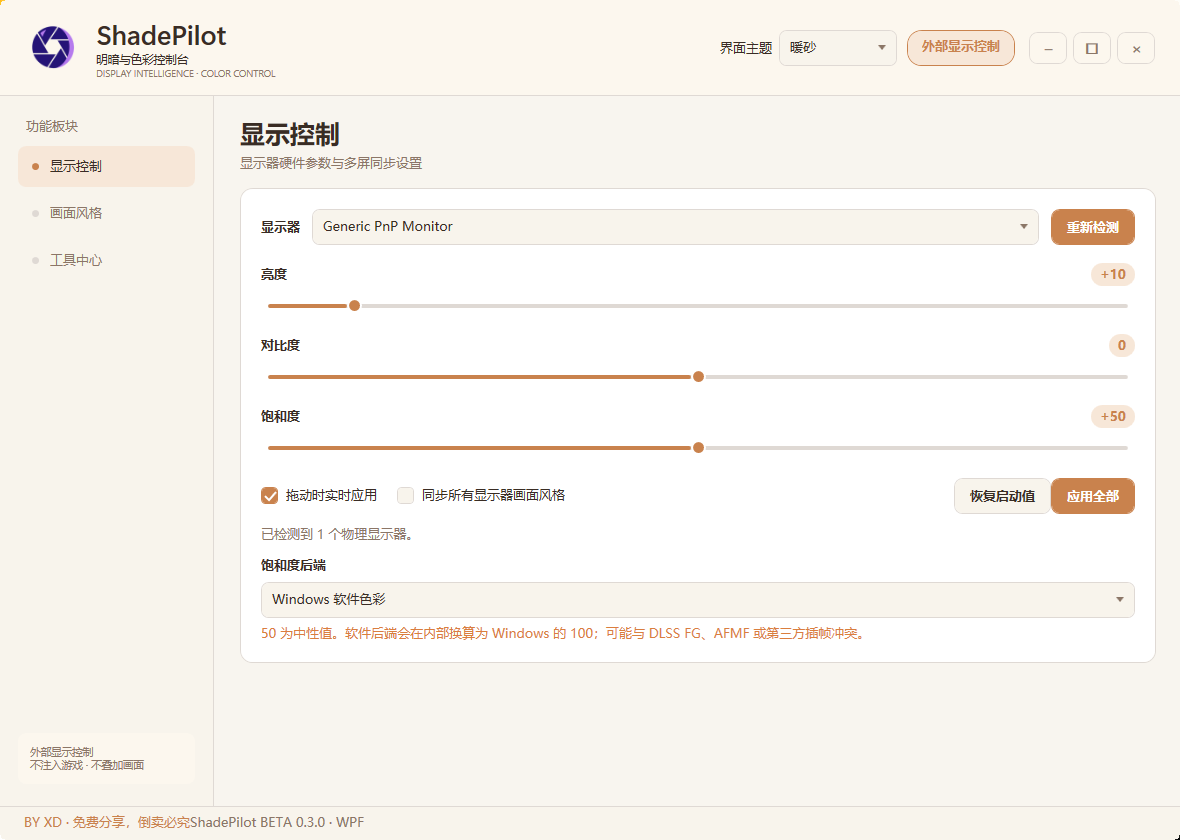Click the ShadePilot BETA 0.3.0 version text
The image size is (1180, 840).
click(x=277, y=822)
